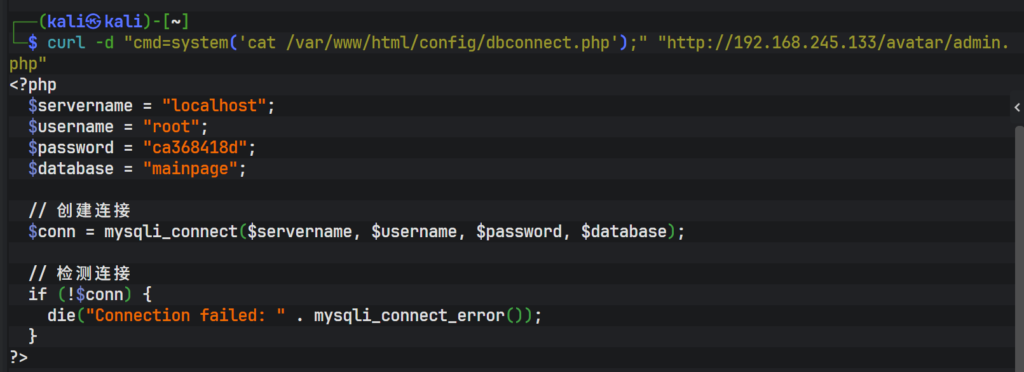Click the "<?php" opening tag
The height and width of the screenshot is (372, 1024).
[33, 85]
